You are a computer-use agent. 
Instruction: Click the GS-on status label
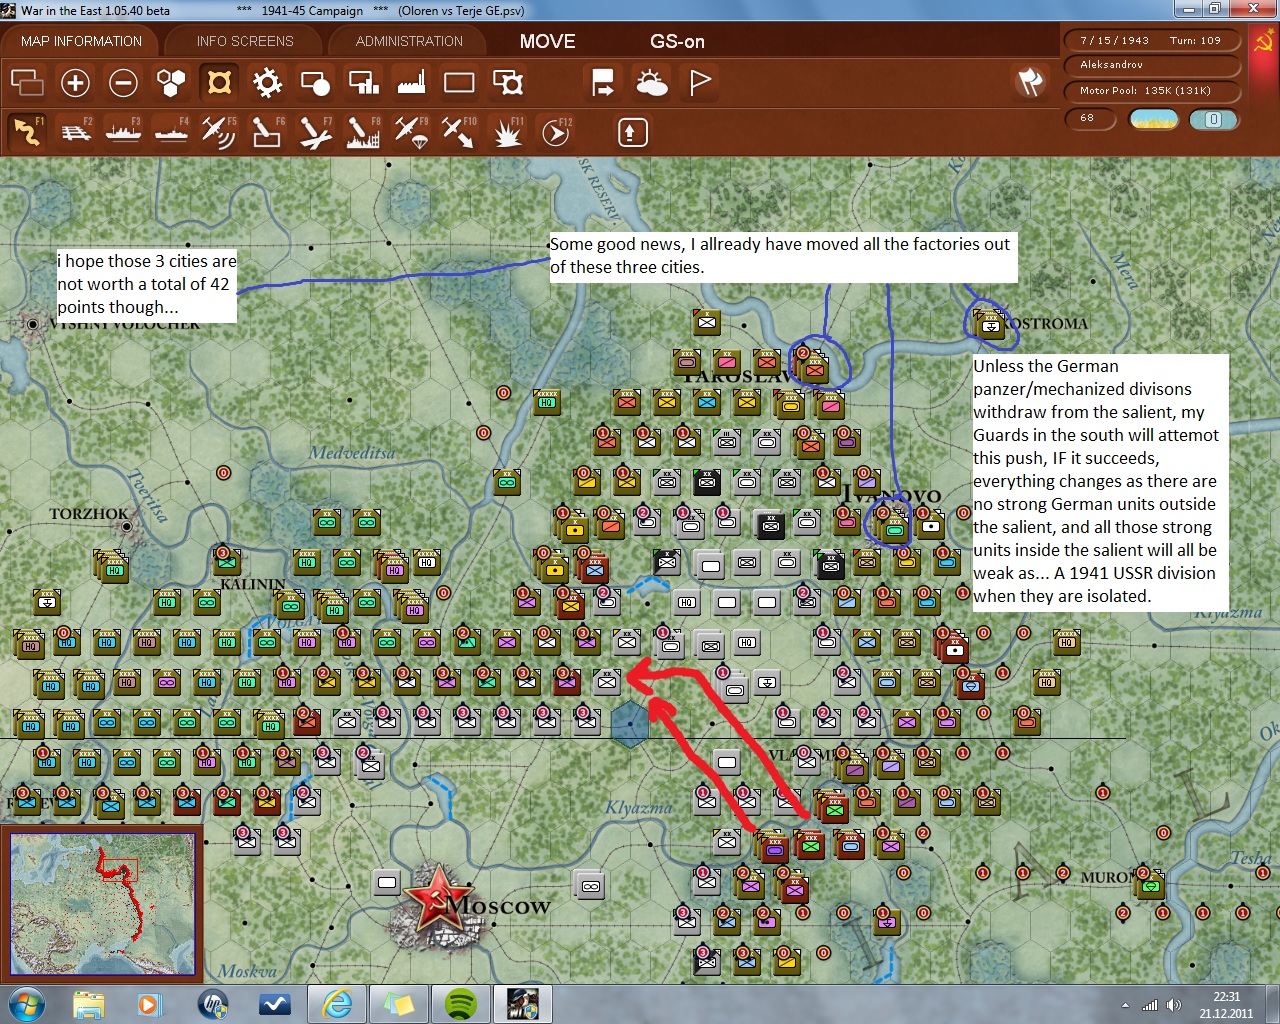(677, 41)
